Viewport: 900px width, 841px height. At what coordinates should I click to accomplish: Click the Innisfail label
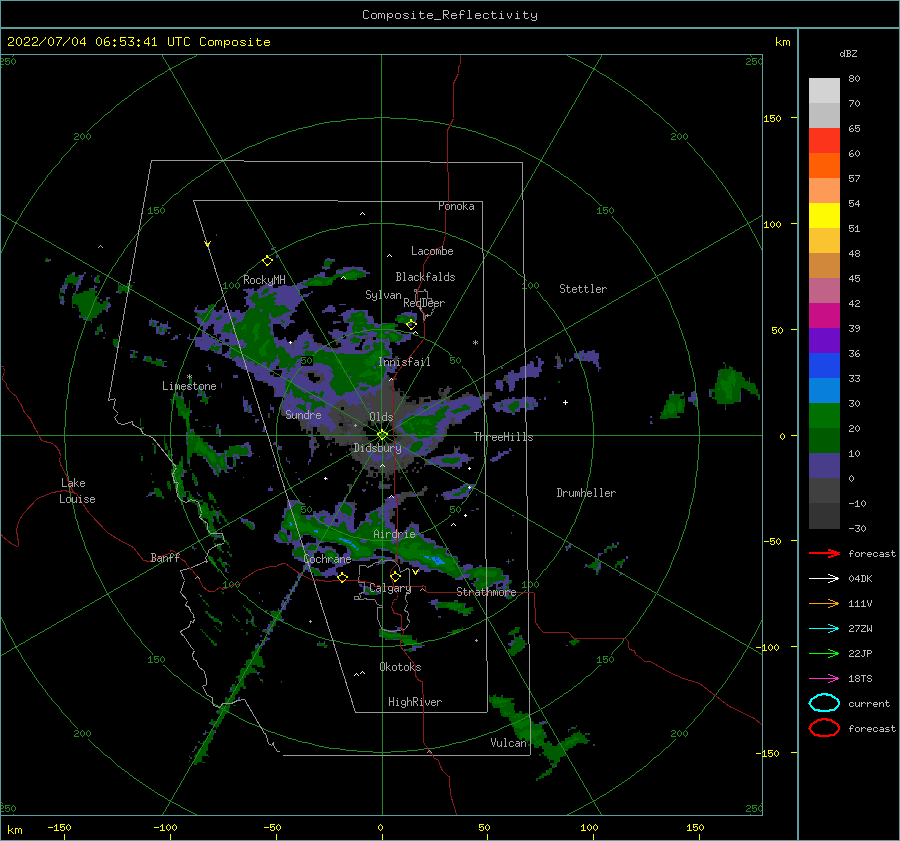[x=404, y=362]
